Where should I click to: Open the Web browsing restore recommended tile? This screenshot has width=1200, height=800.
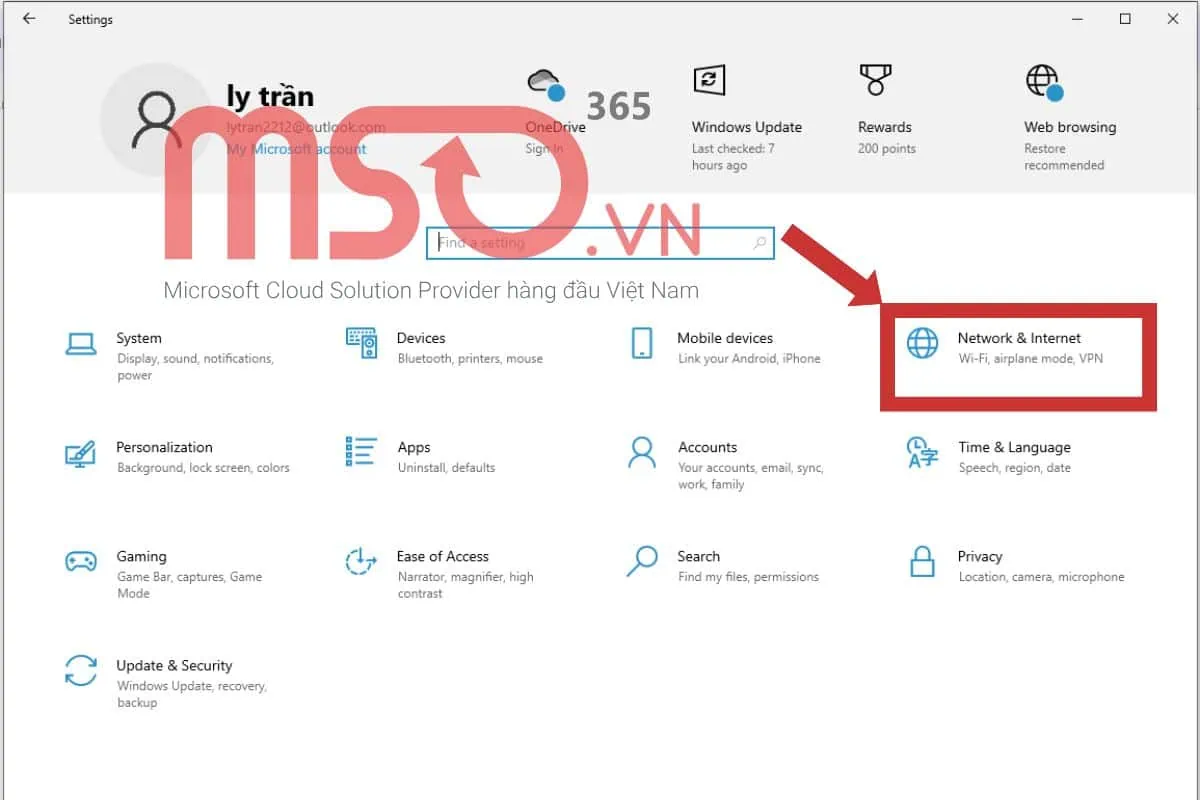click(1069, 120)
